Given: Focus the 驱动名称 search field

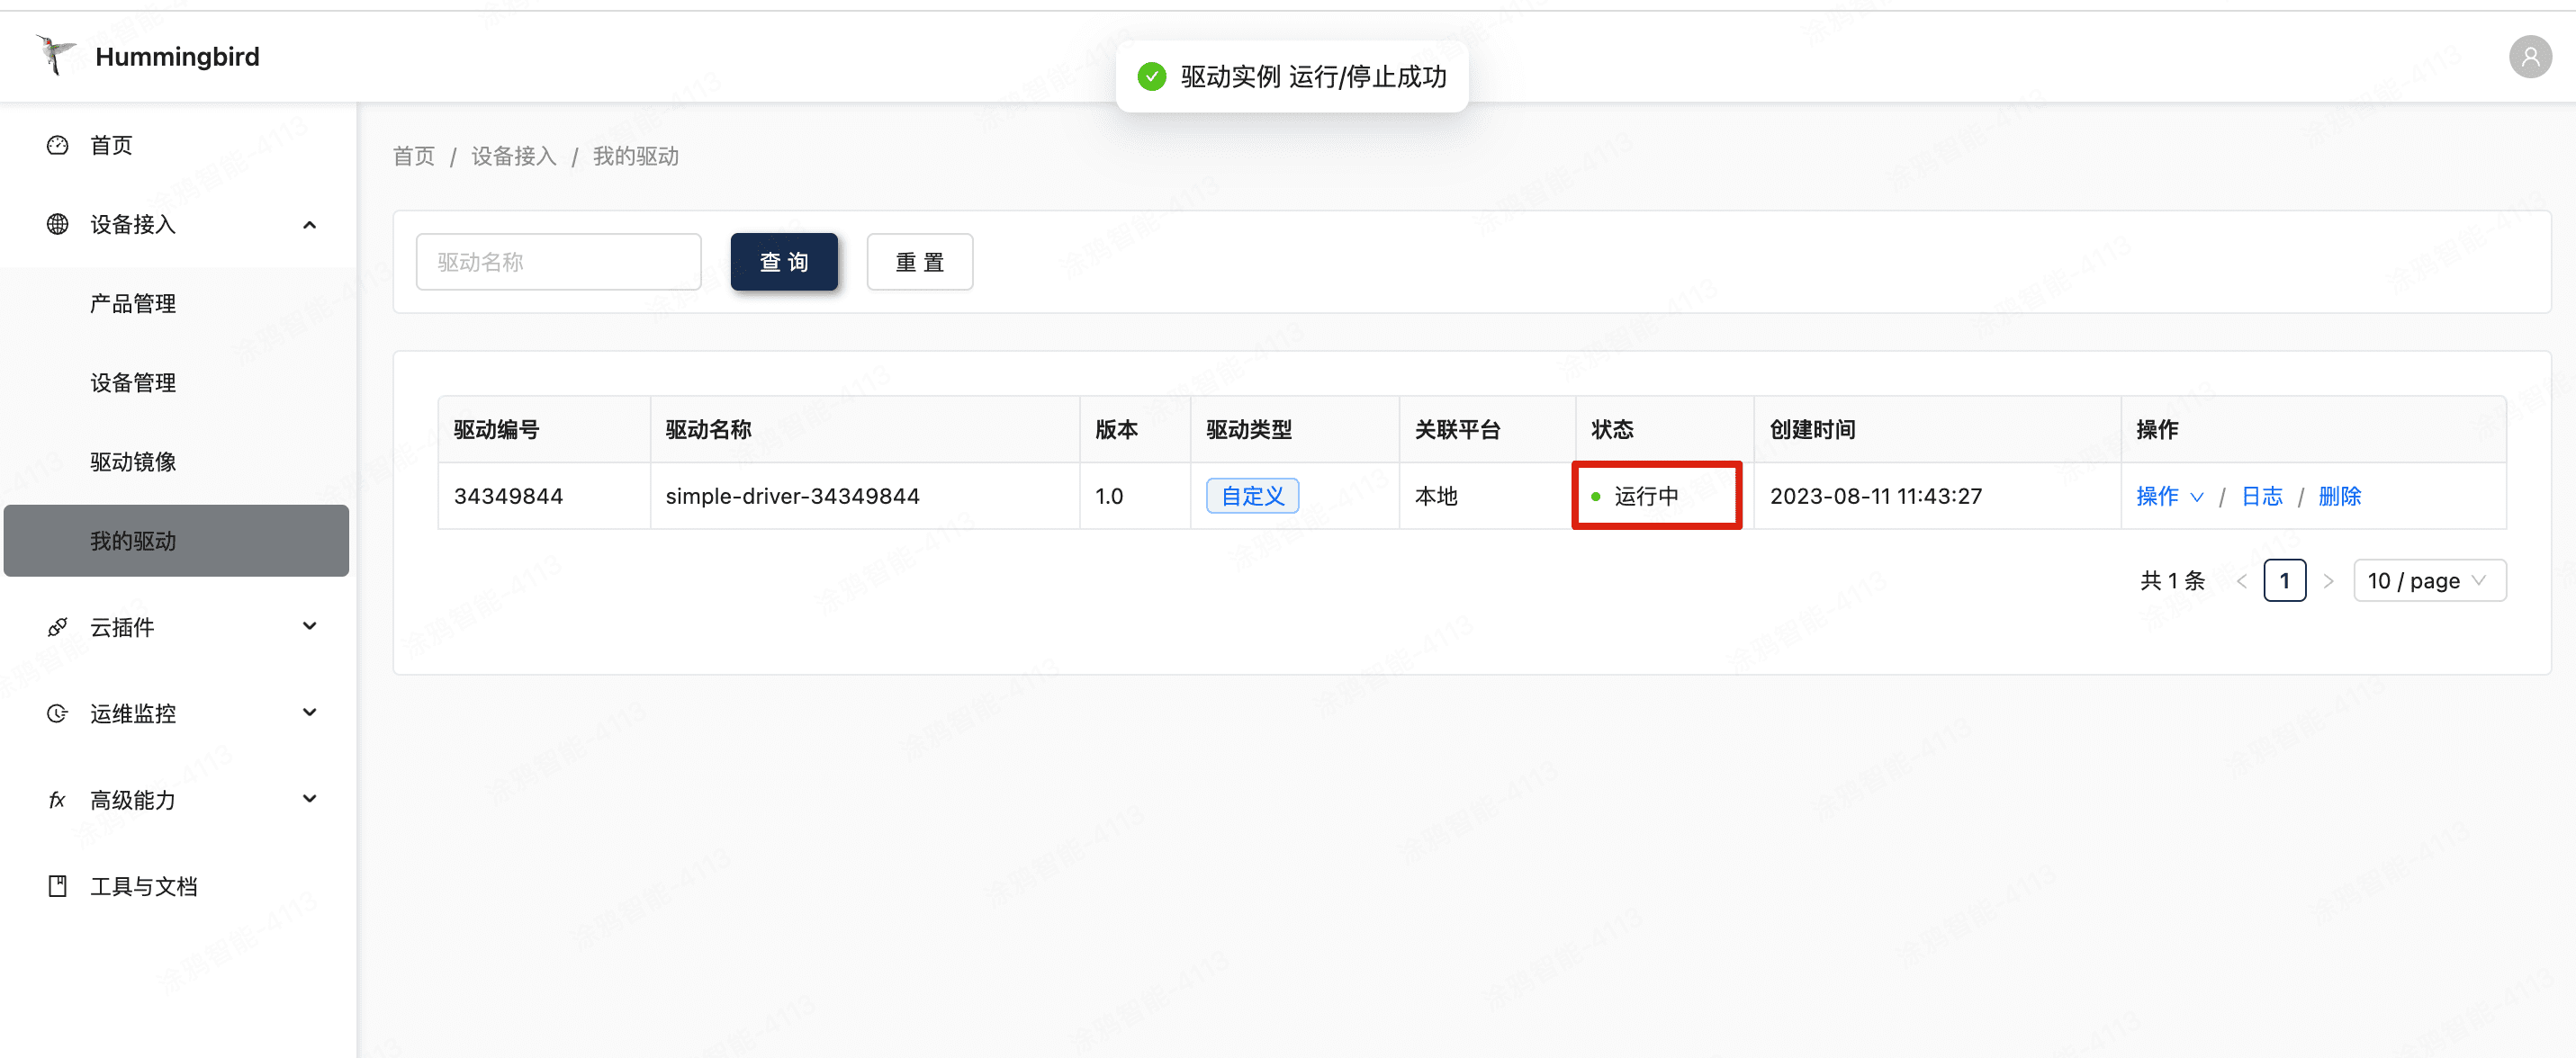Looking at the screenshot, I should pos(558,262).
